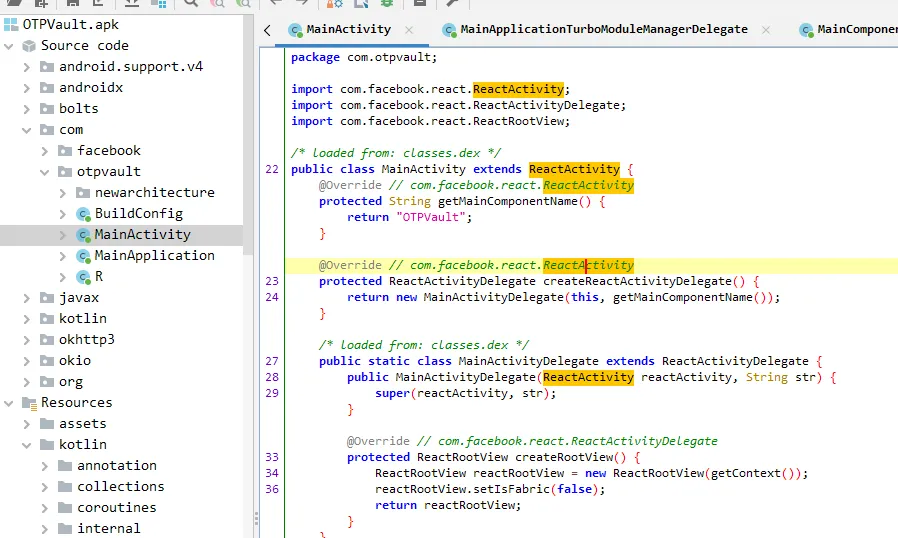This screenshot has height=538, width=898.
Task: Open the log viewer toolbar icon
Action: [x=420, y=3]
